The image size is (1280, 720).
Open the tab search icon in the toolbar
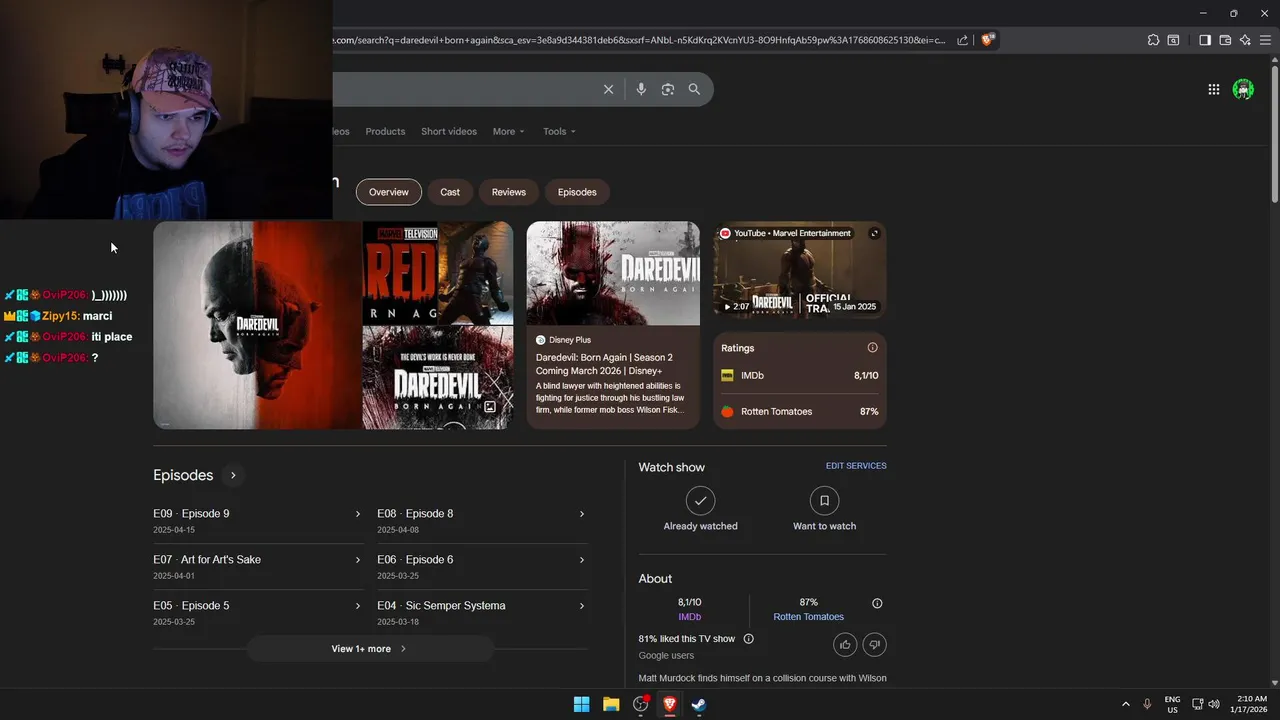(1174, 40)
